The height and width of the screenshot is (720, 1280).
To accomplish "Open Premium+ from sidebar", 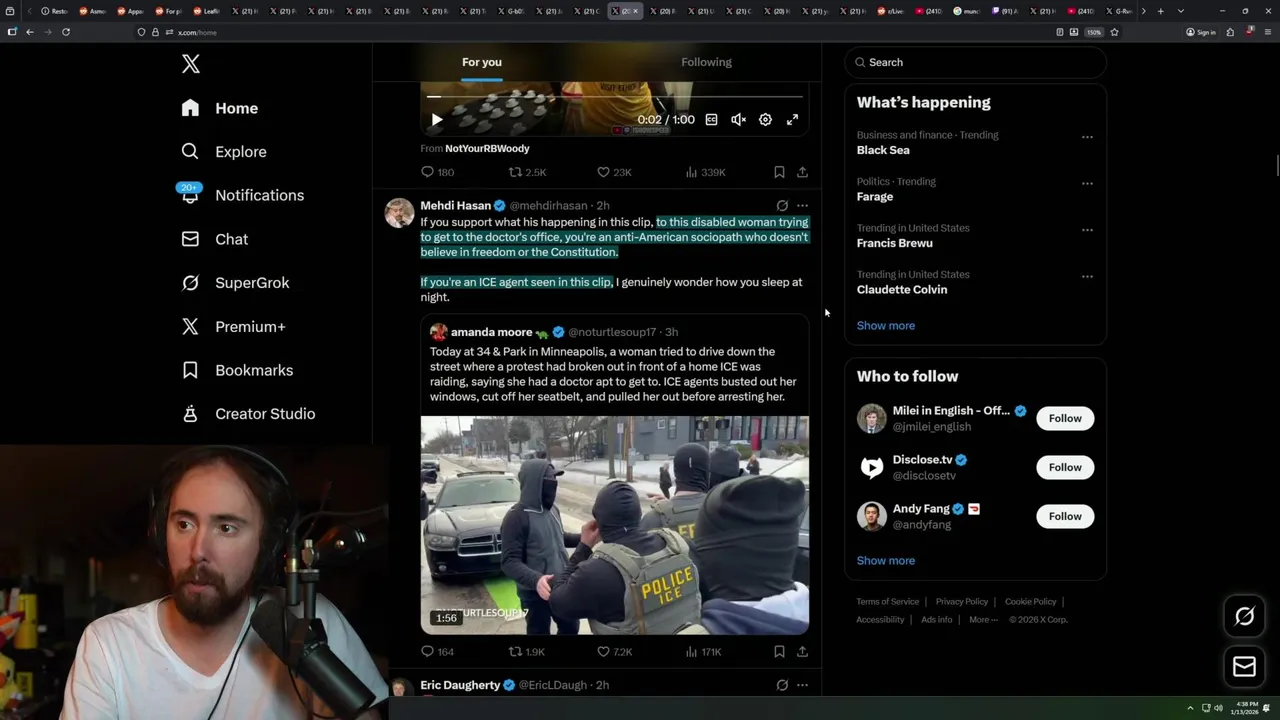I will point(233,326).
